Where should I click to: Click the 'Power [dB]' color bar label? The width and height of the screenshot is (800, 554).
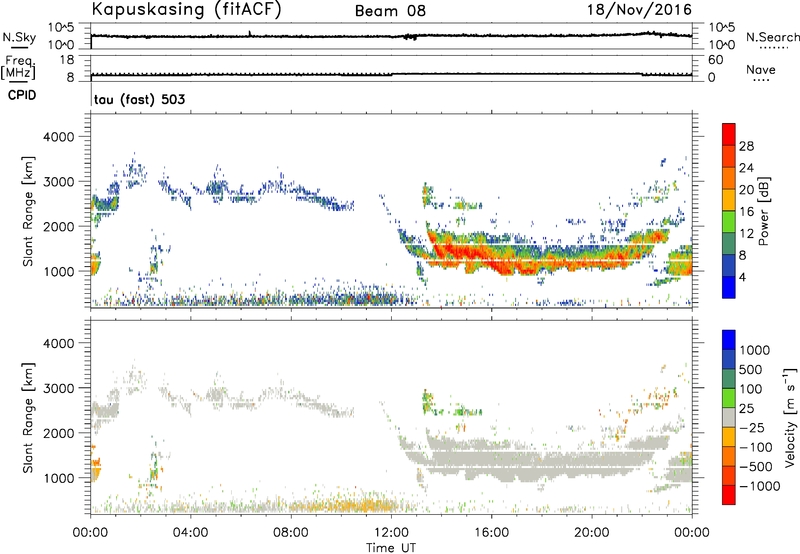(x=763, y=211)
